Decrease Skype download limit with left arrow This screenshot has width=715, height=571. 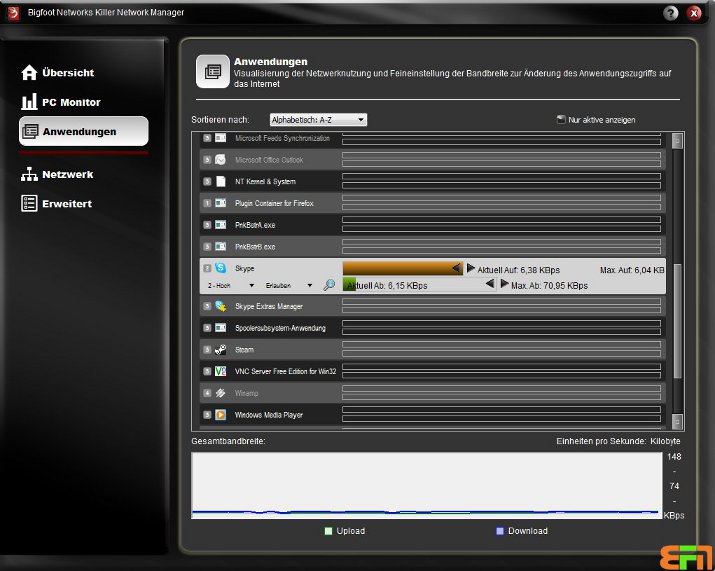[x=490, y=284]
